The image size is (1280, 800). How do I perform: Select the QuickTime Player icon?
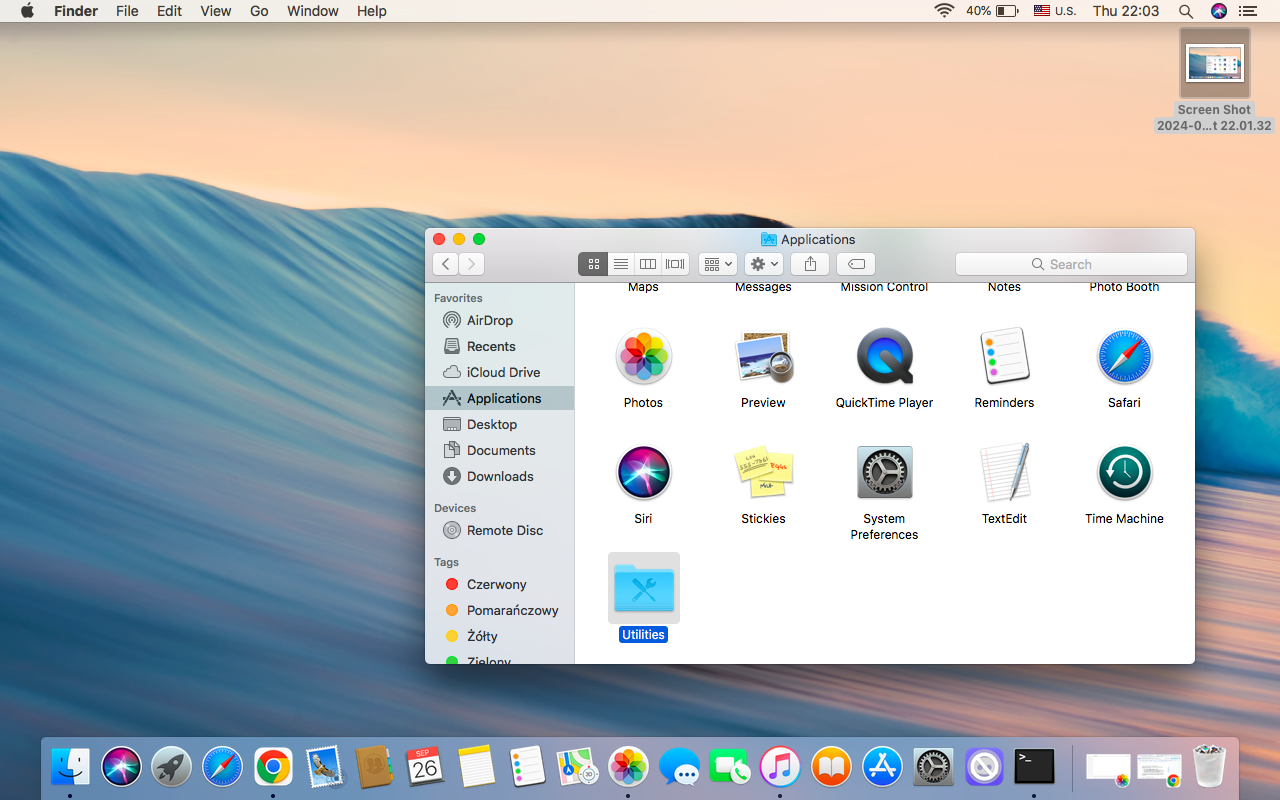click(x=884, y=357)
